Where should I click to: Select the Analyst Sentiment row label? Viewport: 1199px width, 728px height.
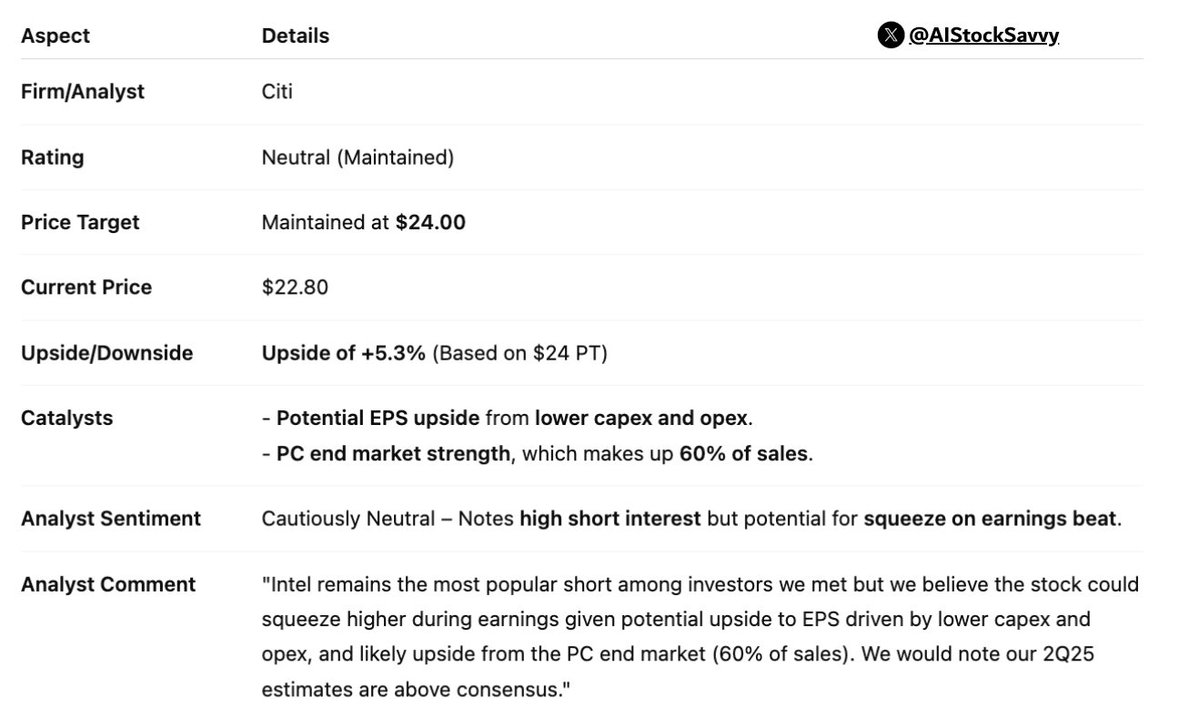click(111, 518)
